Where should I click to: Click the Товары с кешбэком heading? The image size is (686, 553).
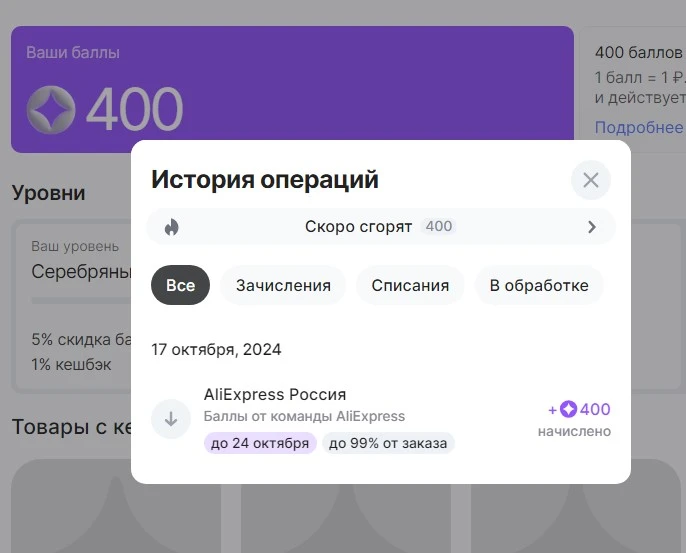click(71, 427)
